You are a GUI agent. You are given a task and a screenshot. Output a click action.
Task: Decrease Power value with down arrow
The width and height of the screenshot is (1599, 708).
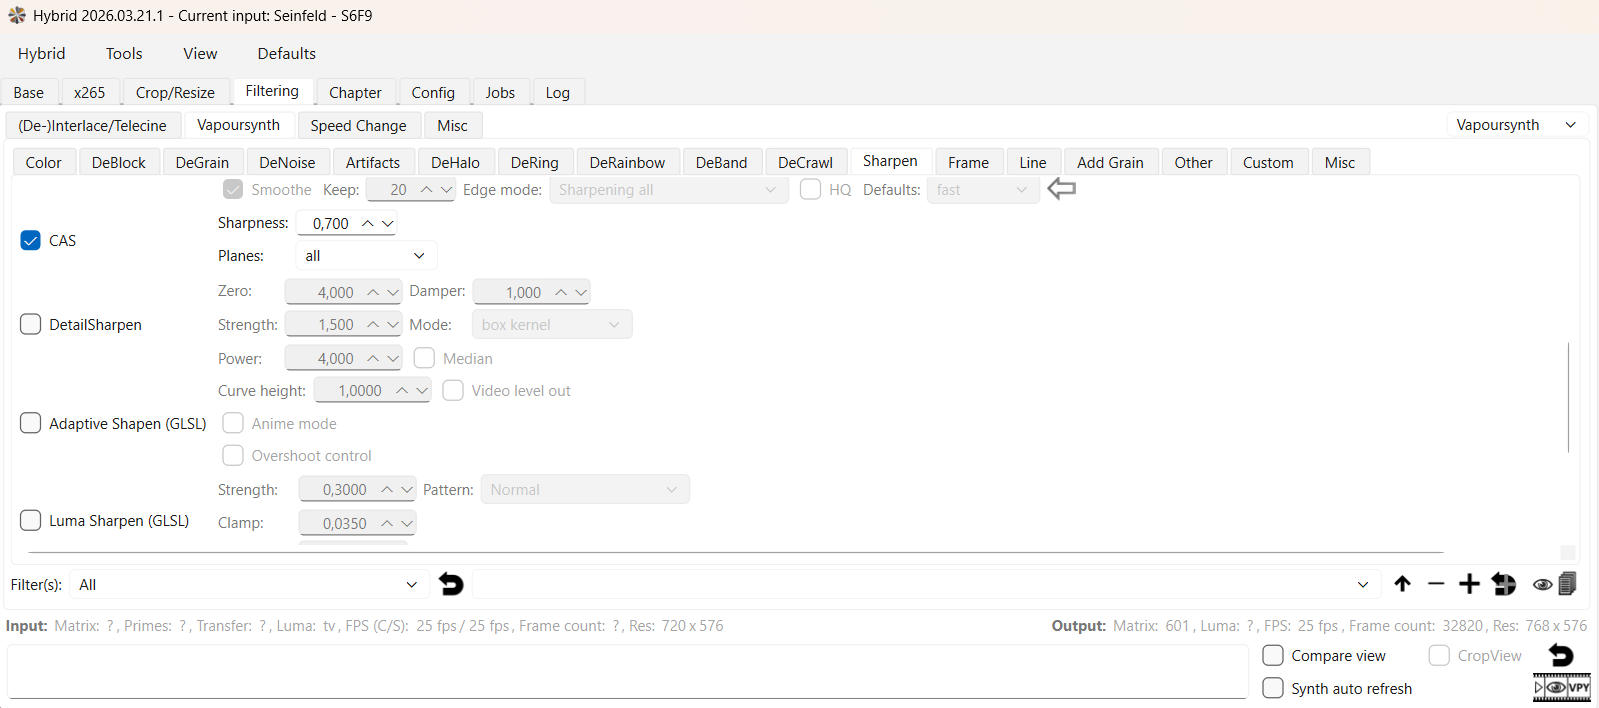coord(392,358)
